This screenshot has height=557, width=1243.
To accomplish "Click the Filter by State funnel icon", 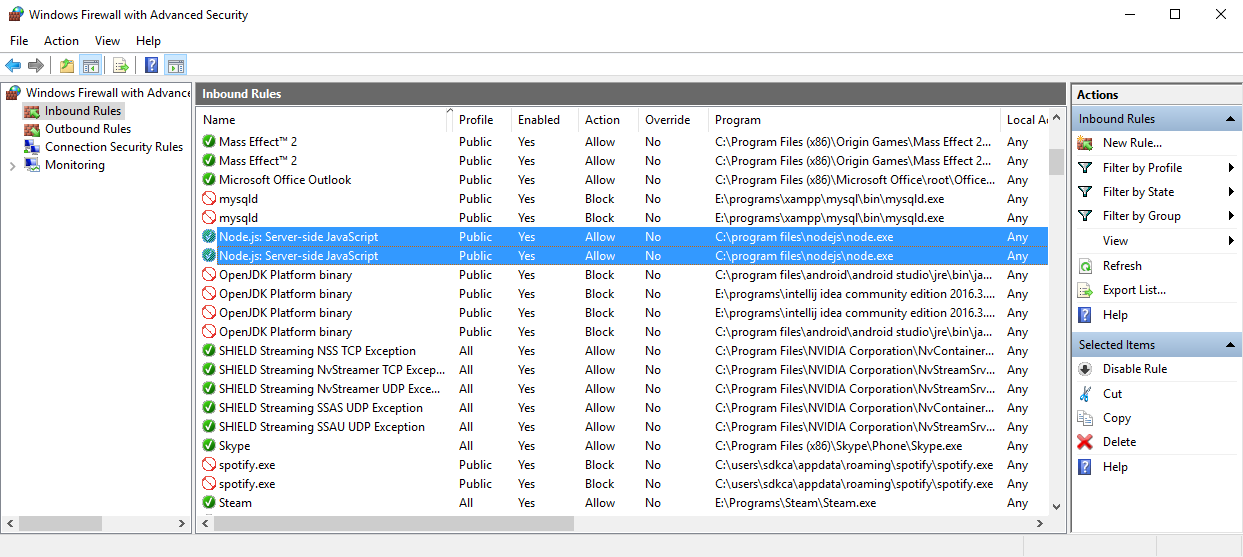I will point(1085,192).
